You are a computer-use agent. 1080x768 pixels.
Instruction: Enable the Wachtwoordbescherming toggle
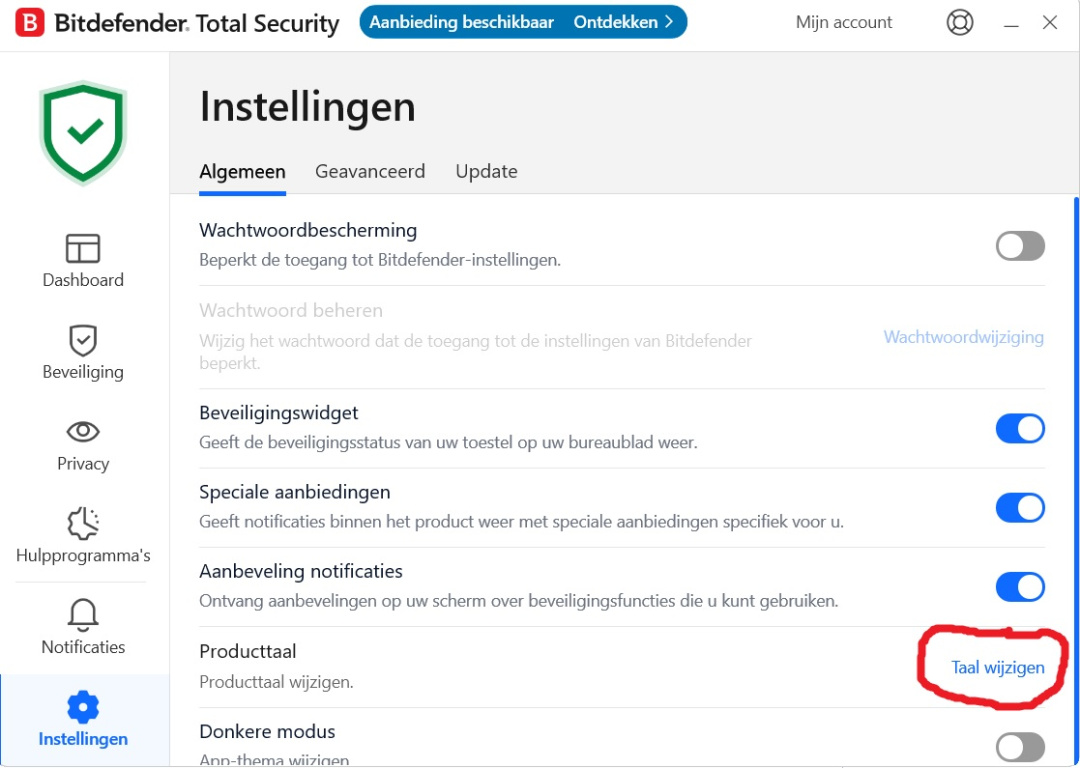(1020, 246)
